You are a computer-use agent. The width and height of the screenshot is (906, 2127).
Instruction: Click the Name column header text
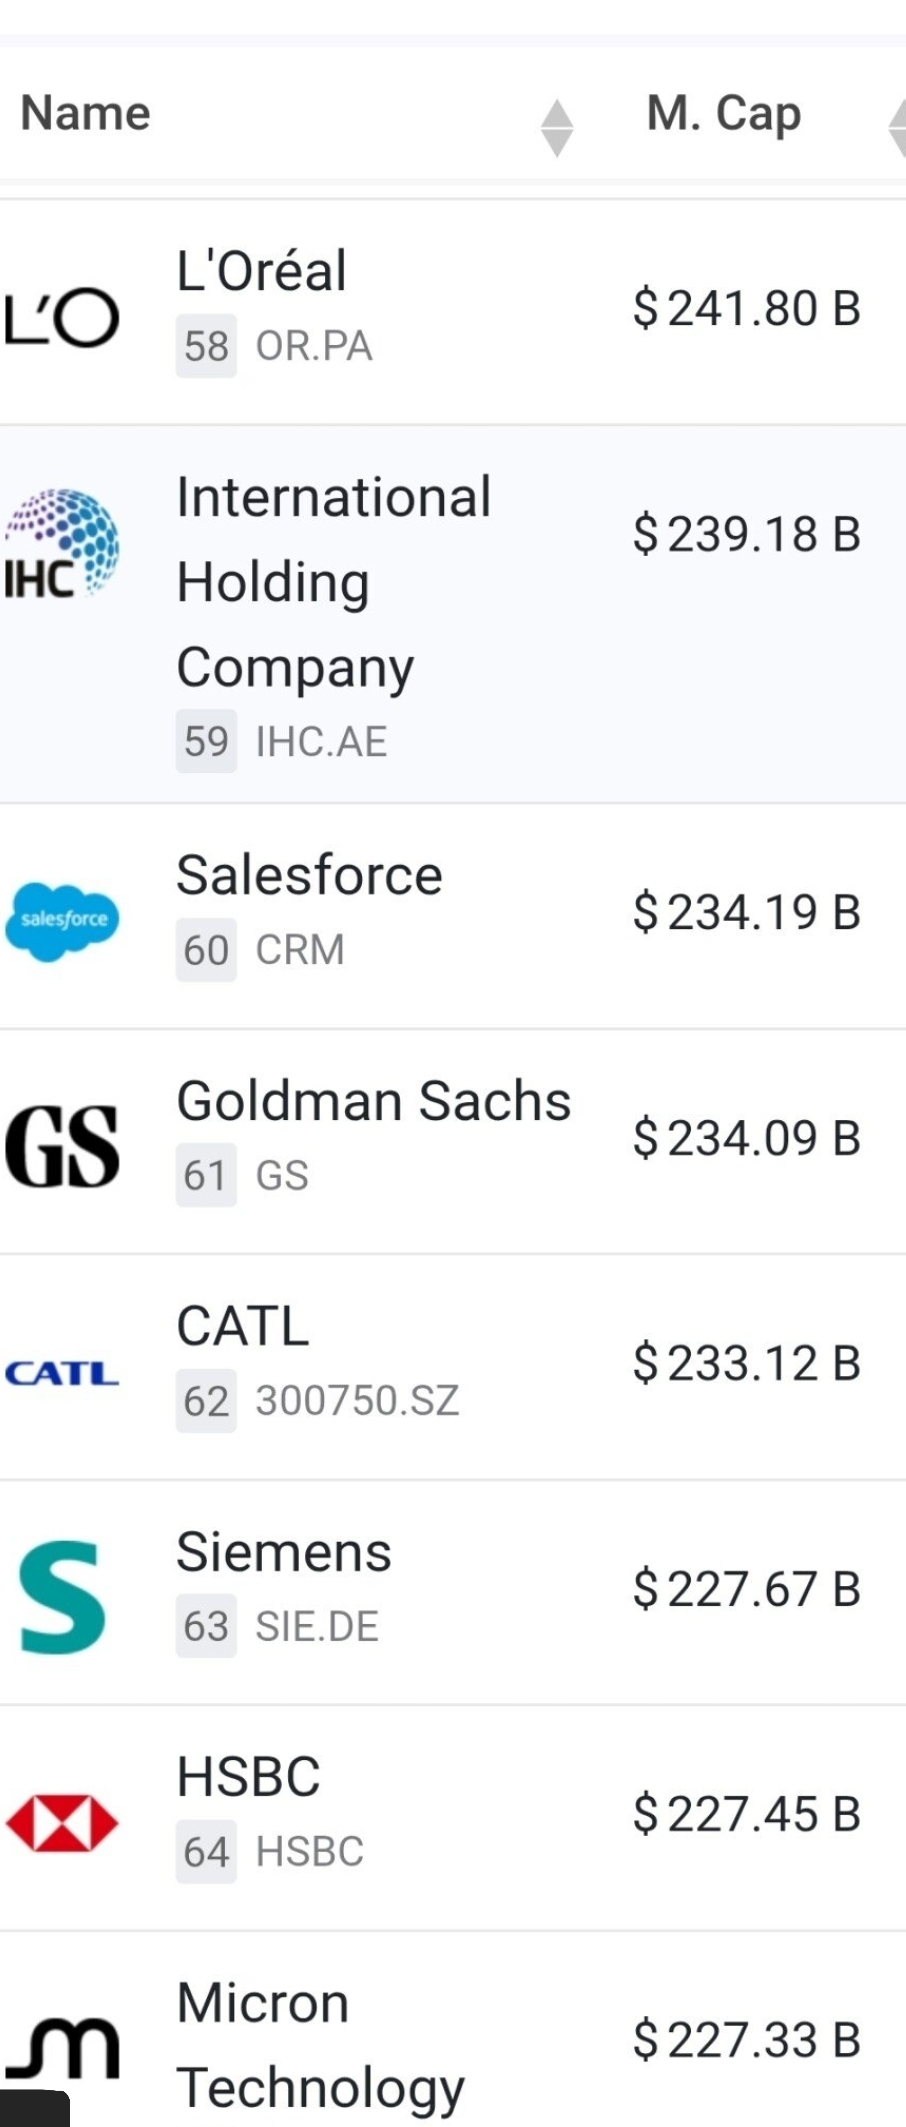86,113
